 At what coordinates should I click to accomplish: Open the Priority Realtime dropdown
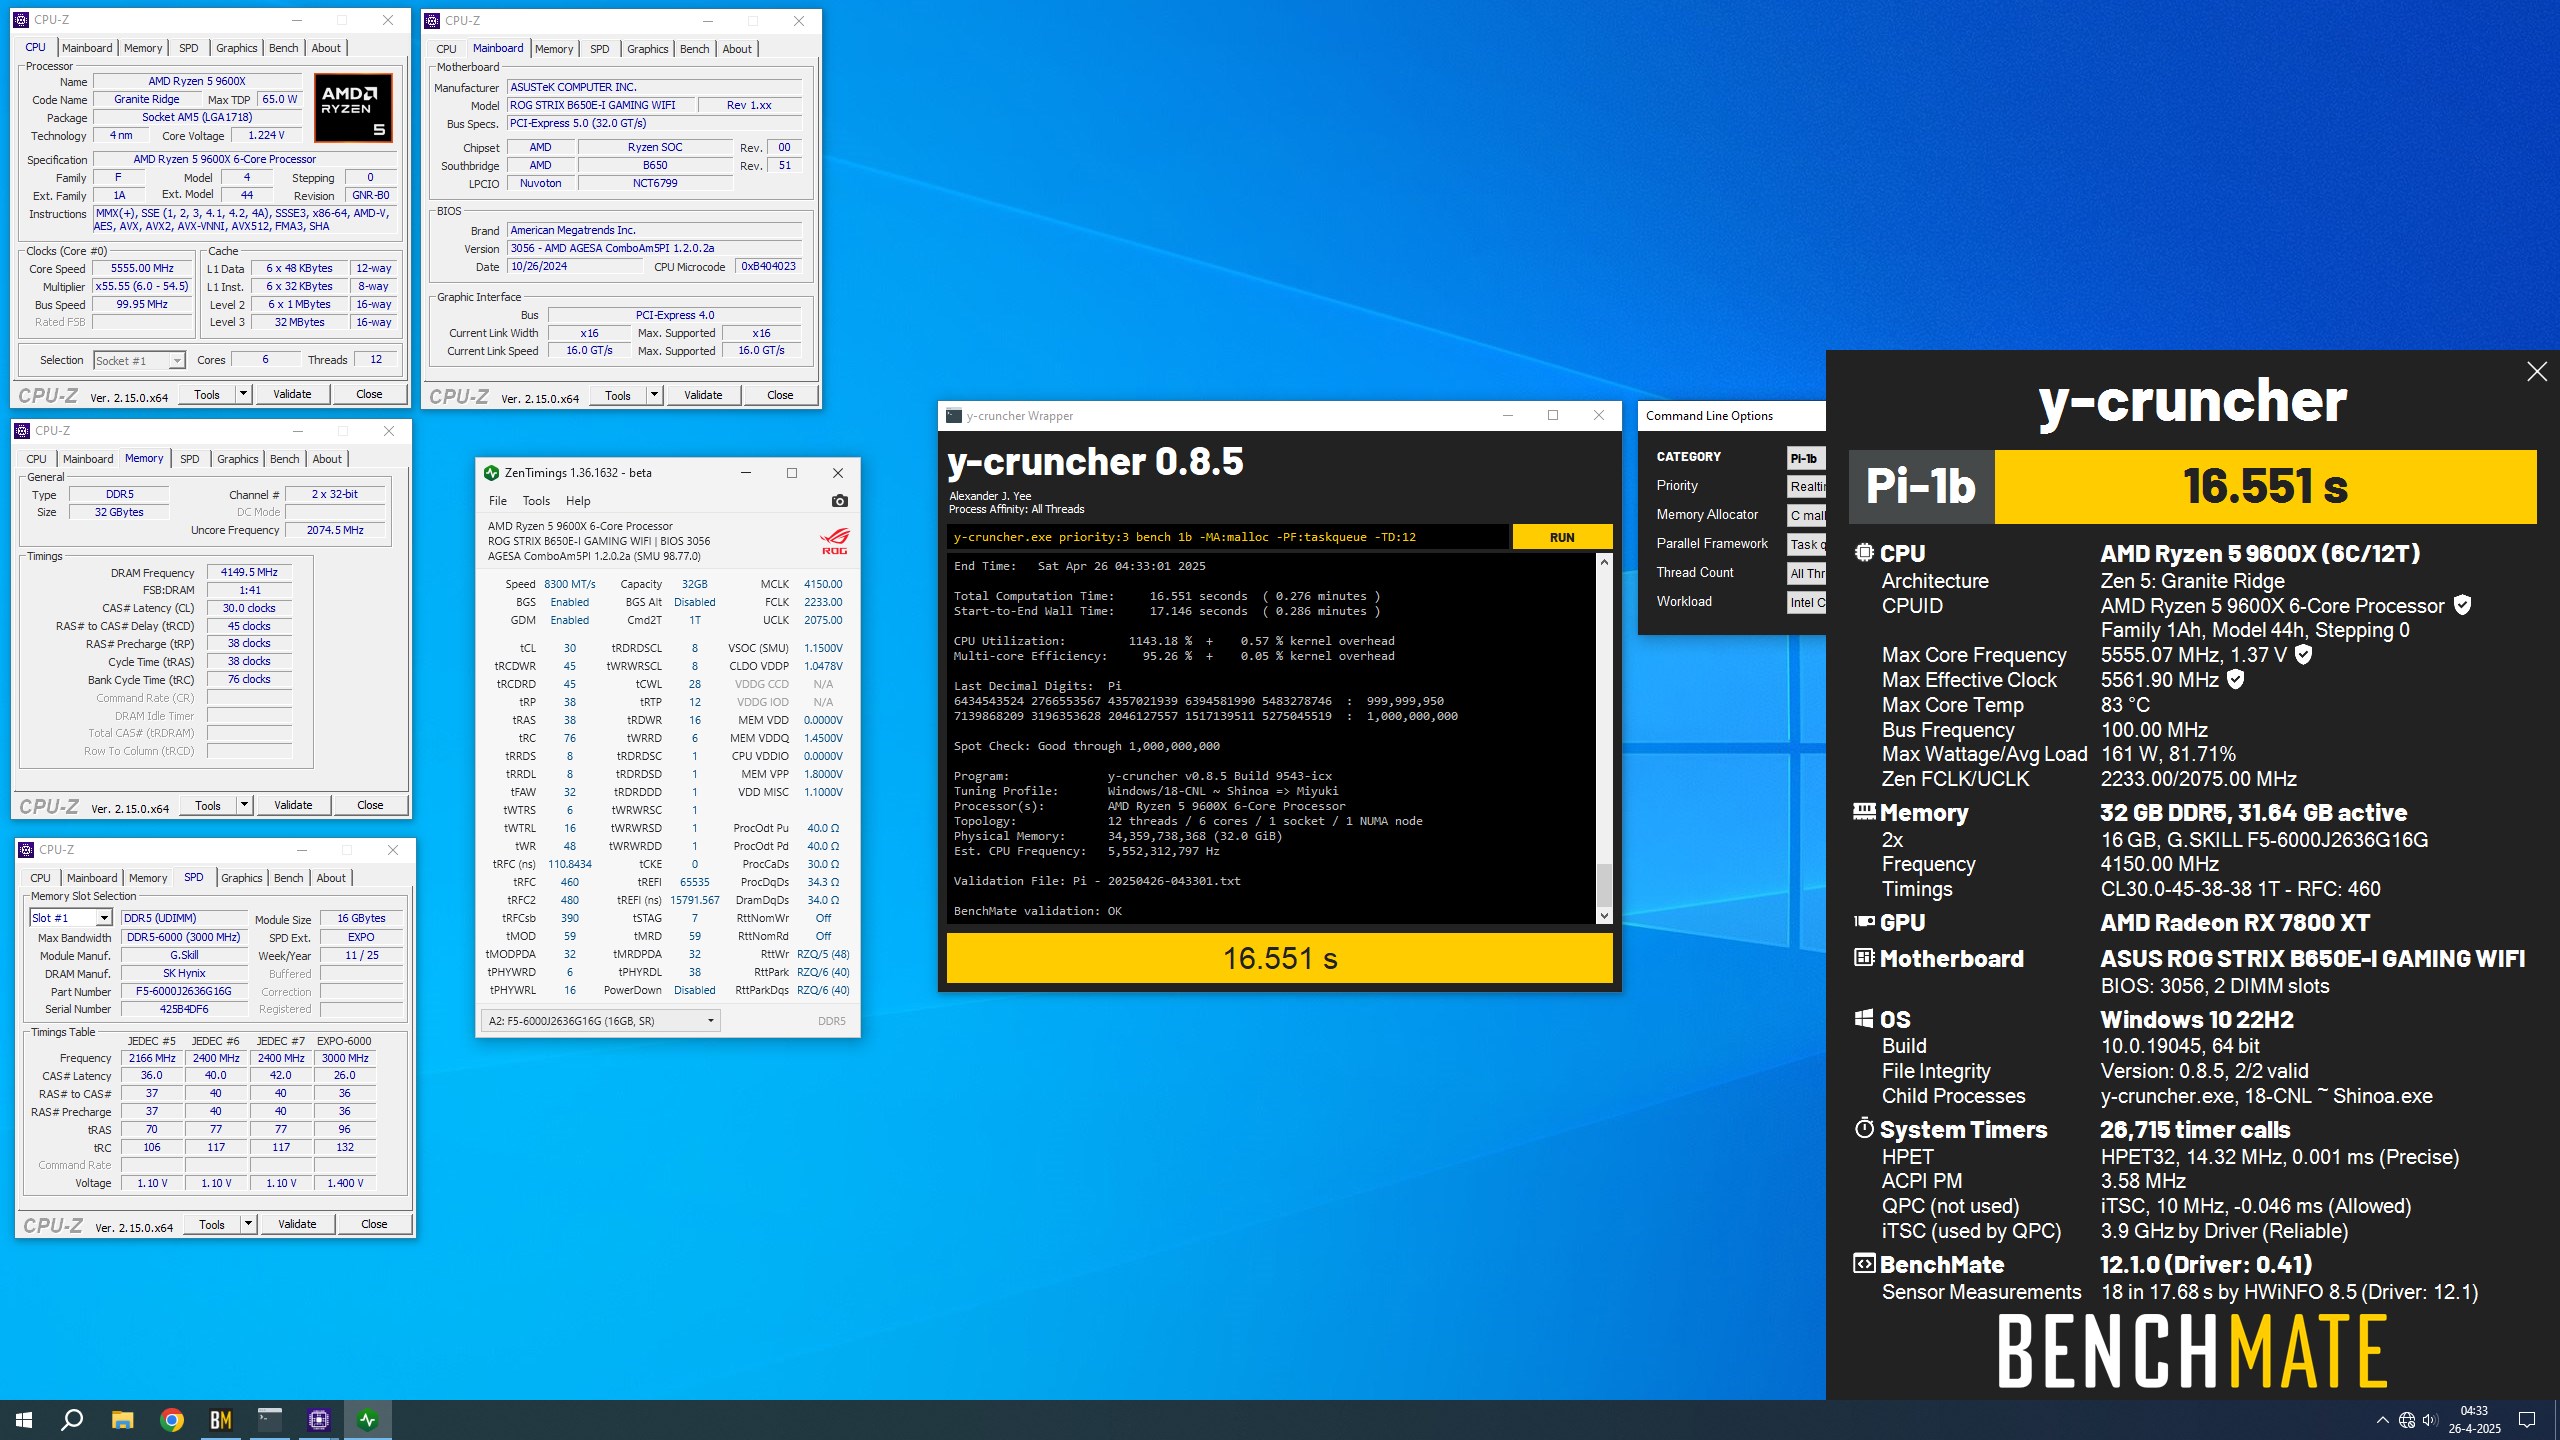click(1806, 487)
